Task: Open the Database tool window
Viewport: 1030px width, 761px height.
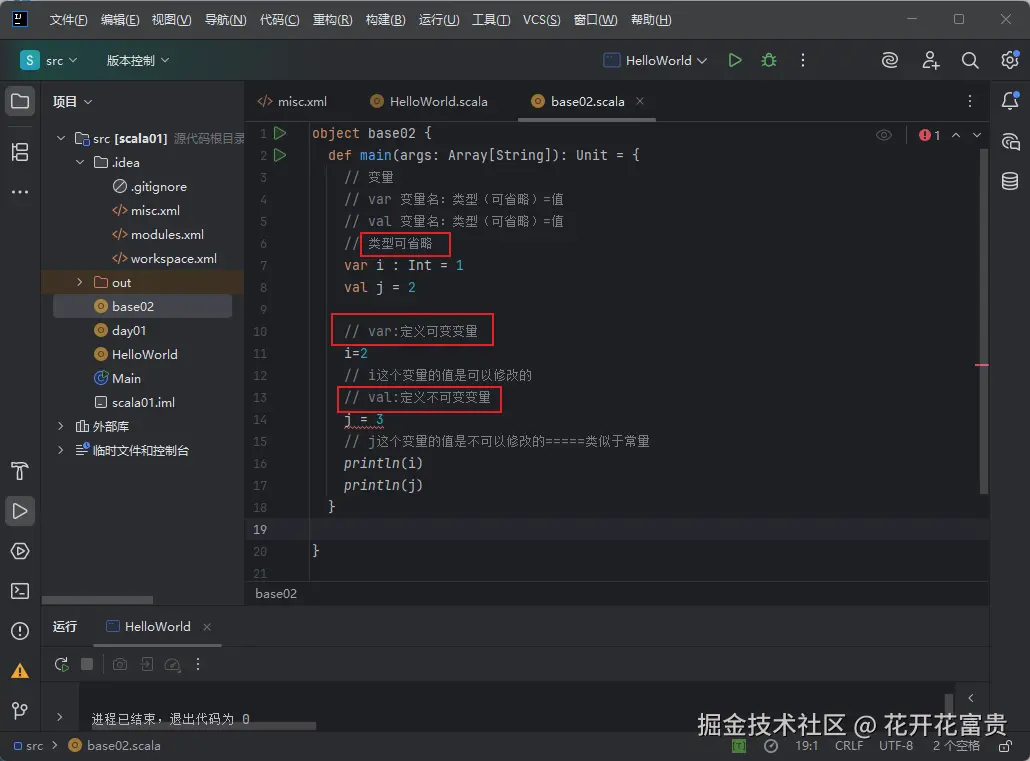Action: [1010, 181]
